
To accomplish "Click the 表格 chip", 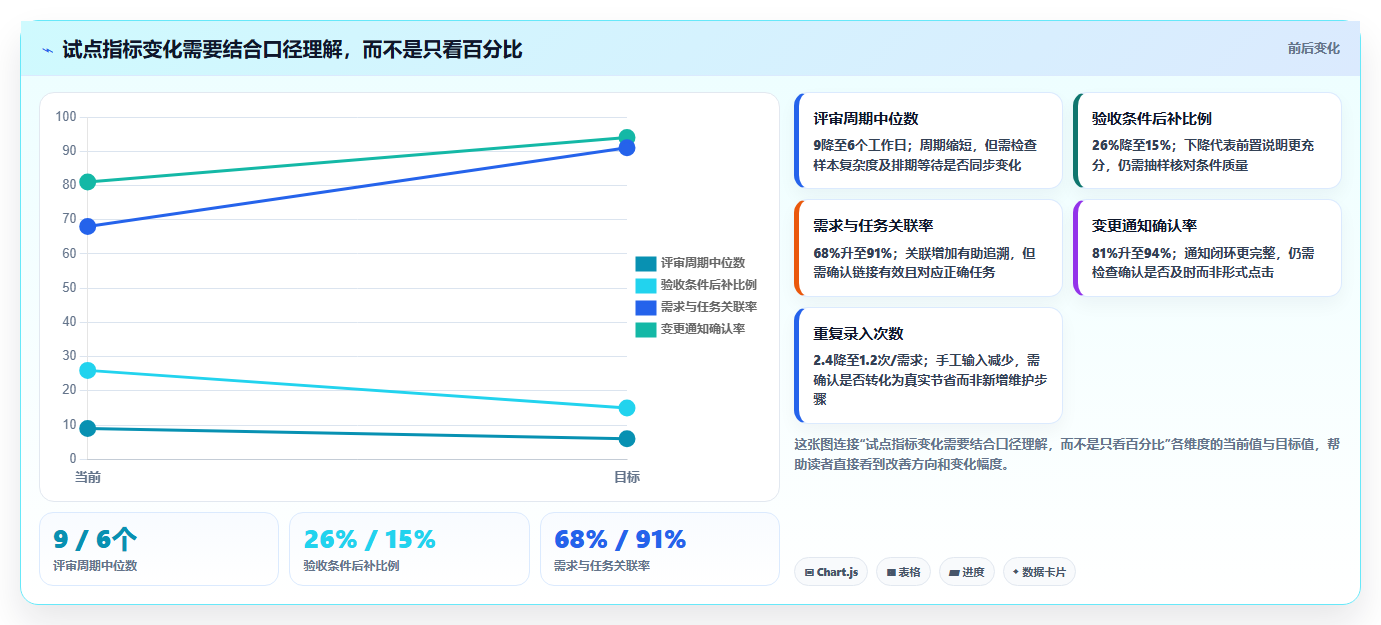I will click(x=903, y=572).
